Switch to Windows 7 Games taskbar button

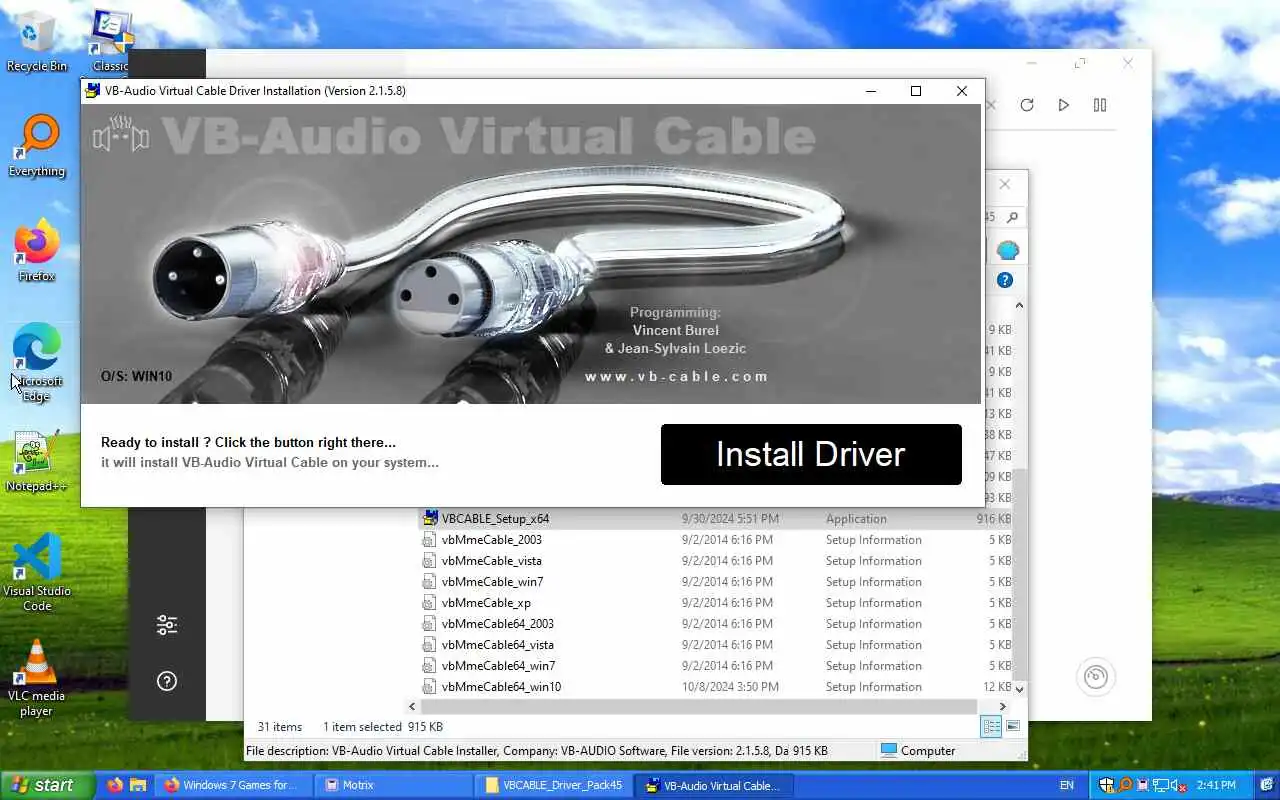pos(232,785)
